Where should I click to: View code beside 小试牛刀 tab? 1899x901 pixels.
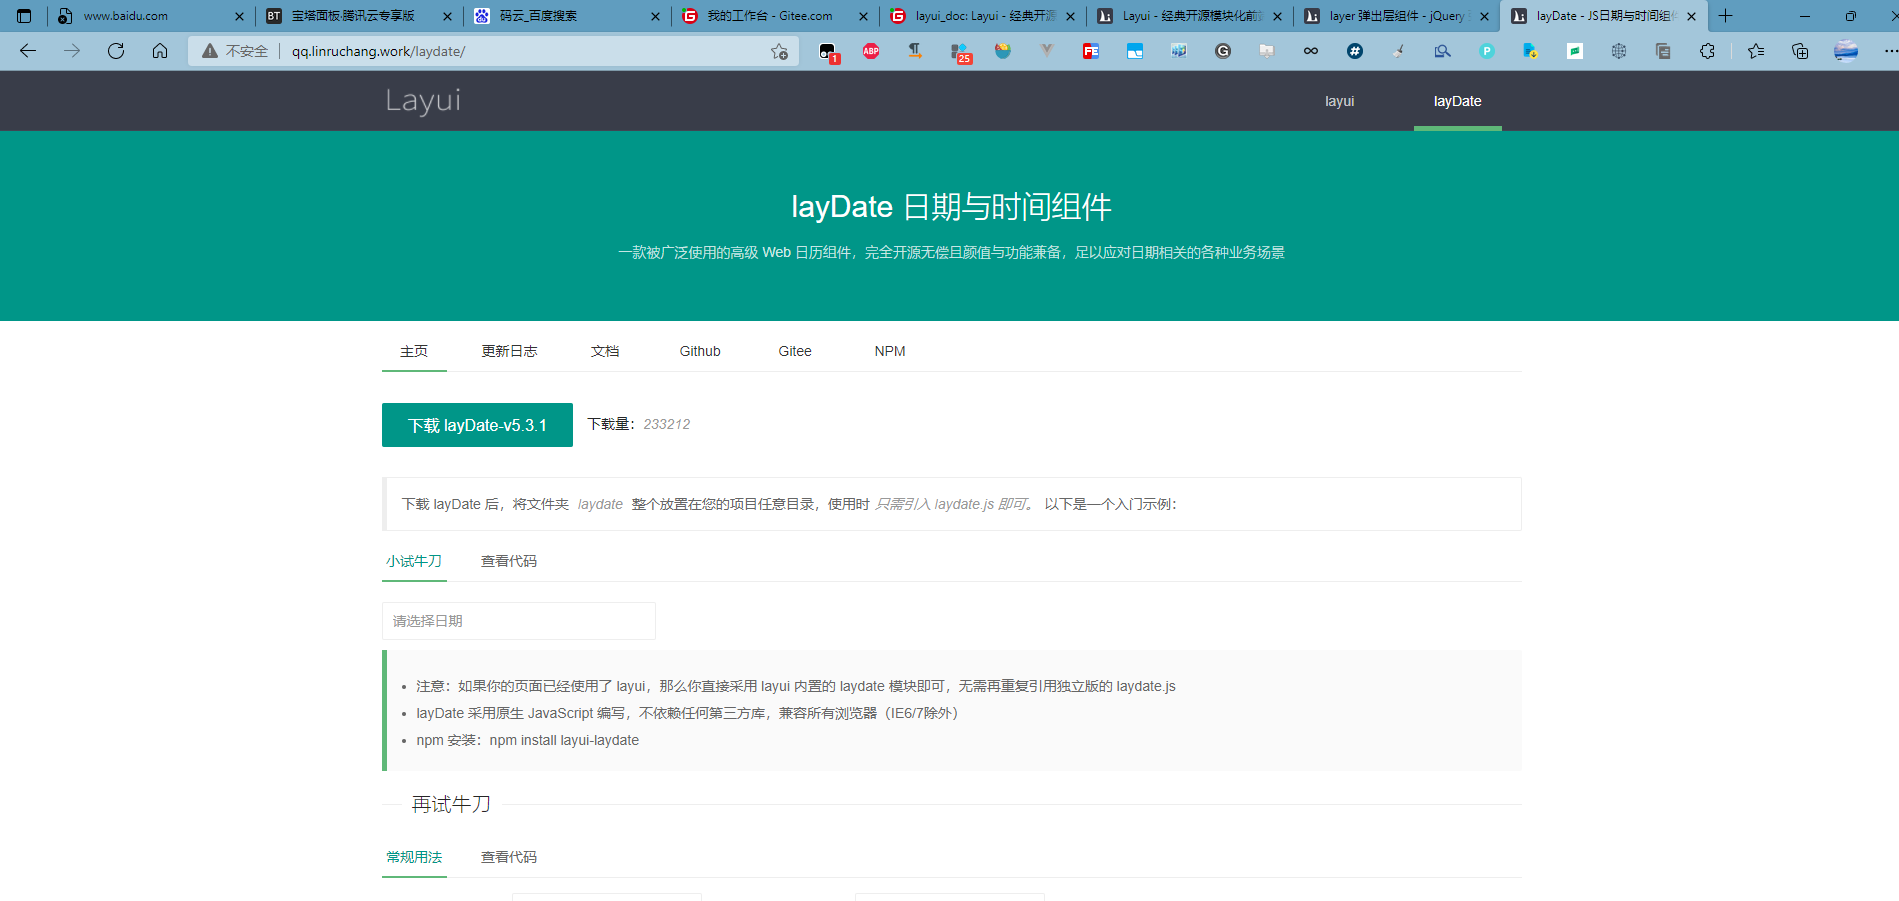(x=509, y=561)
